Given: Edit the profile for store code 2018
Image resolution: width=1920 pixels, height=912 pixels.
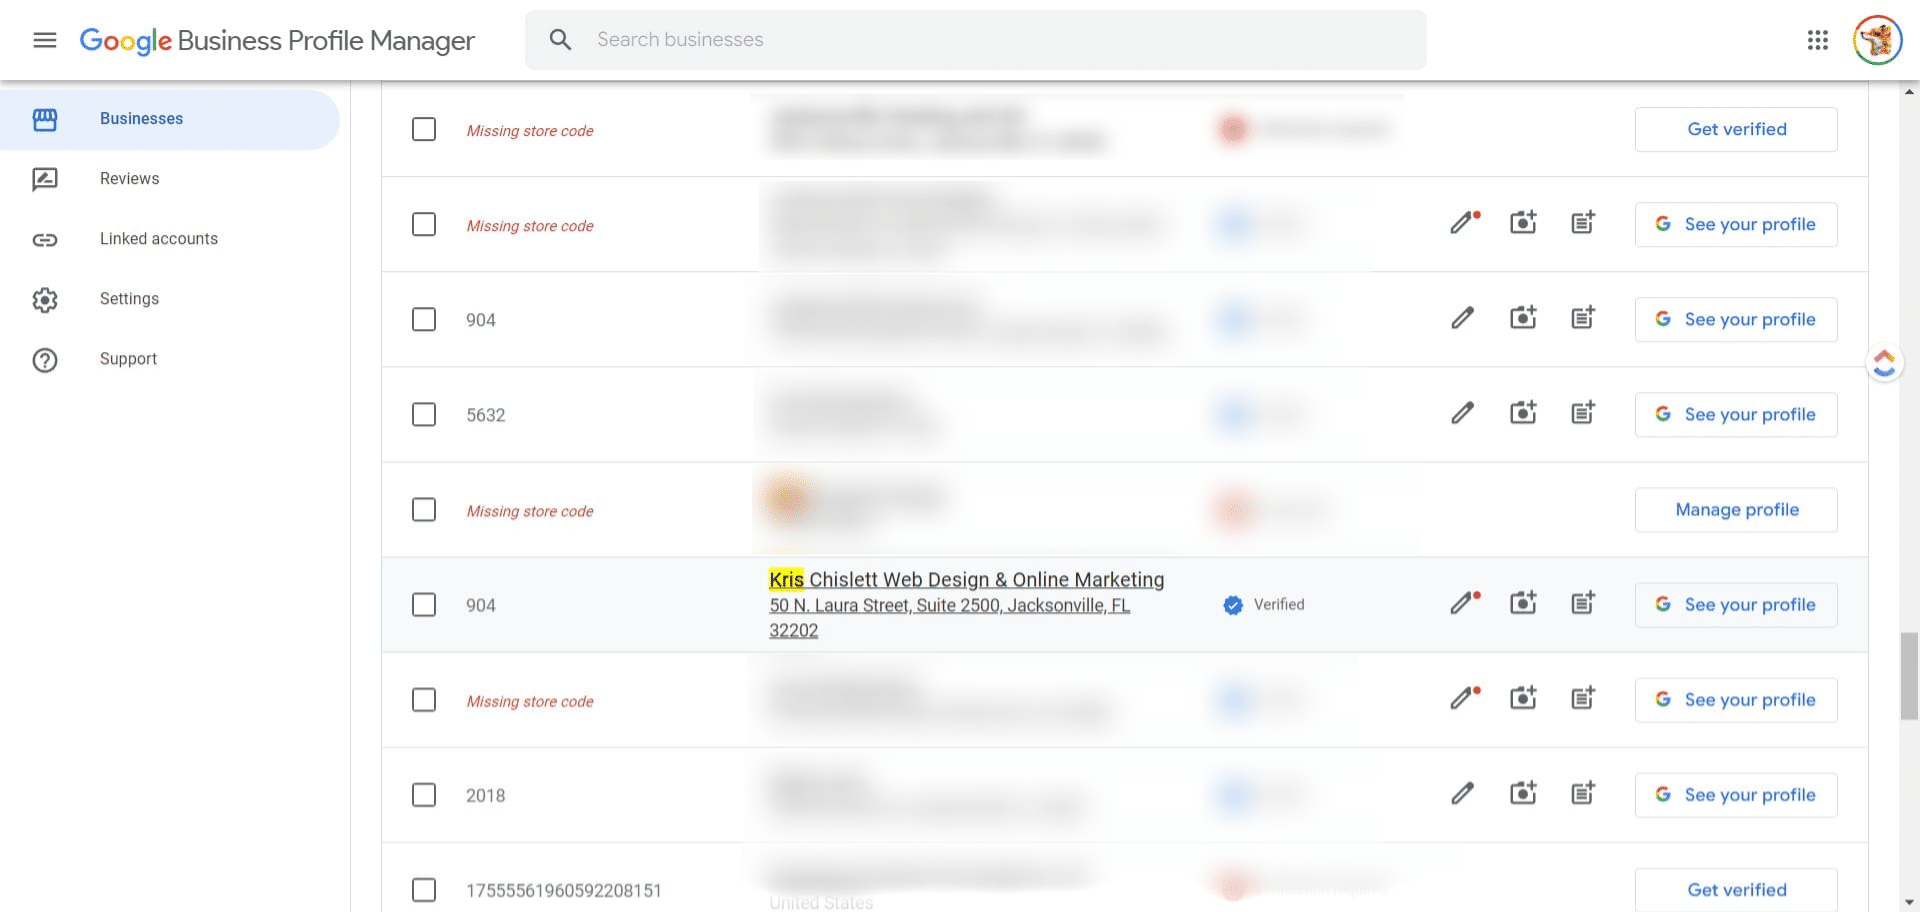Looking at the screenshot, I should pyautogui.click(x=1463, y=794).
